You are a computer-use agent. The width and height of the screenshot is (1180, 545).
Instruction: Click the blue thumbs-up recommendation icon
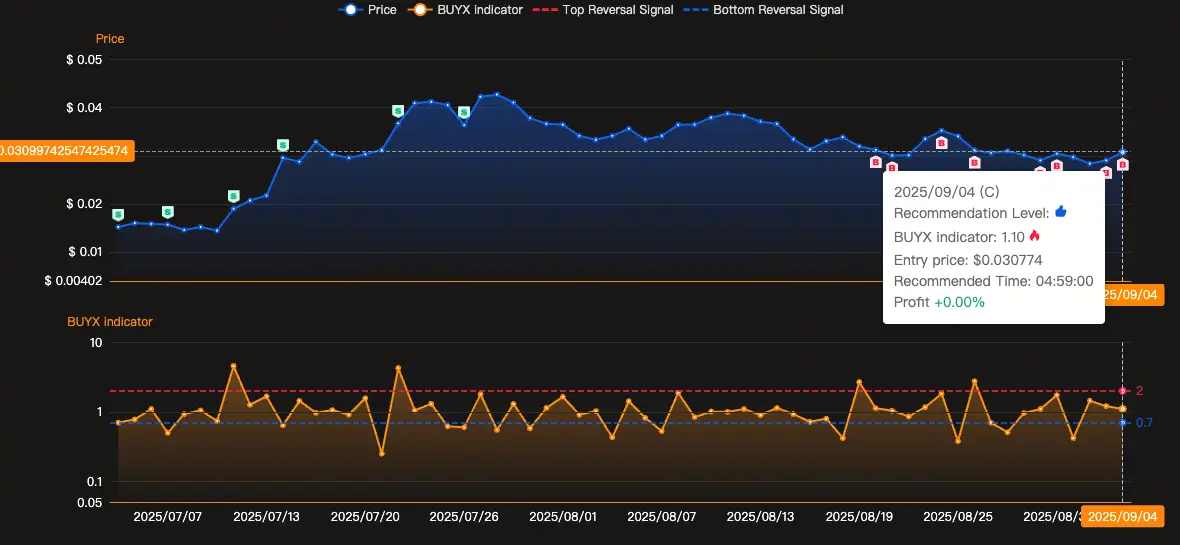tap(1061, 212)
